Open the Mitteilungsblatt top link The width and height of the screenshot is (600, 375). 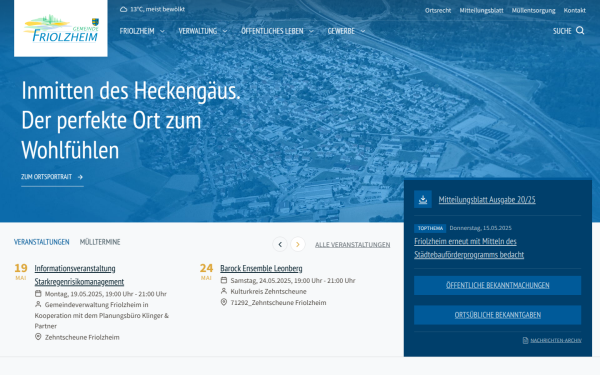pyautogui.click(x=481, y=10)
